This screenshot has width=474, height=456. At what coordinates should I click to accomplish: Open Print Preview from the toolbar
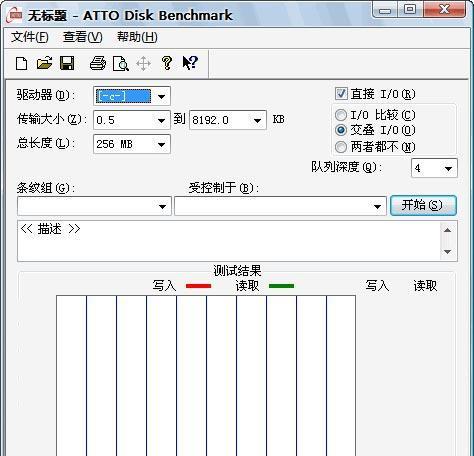point(121,63)
